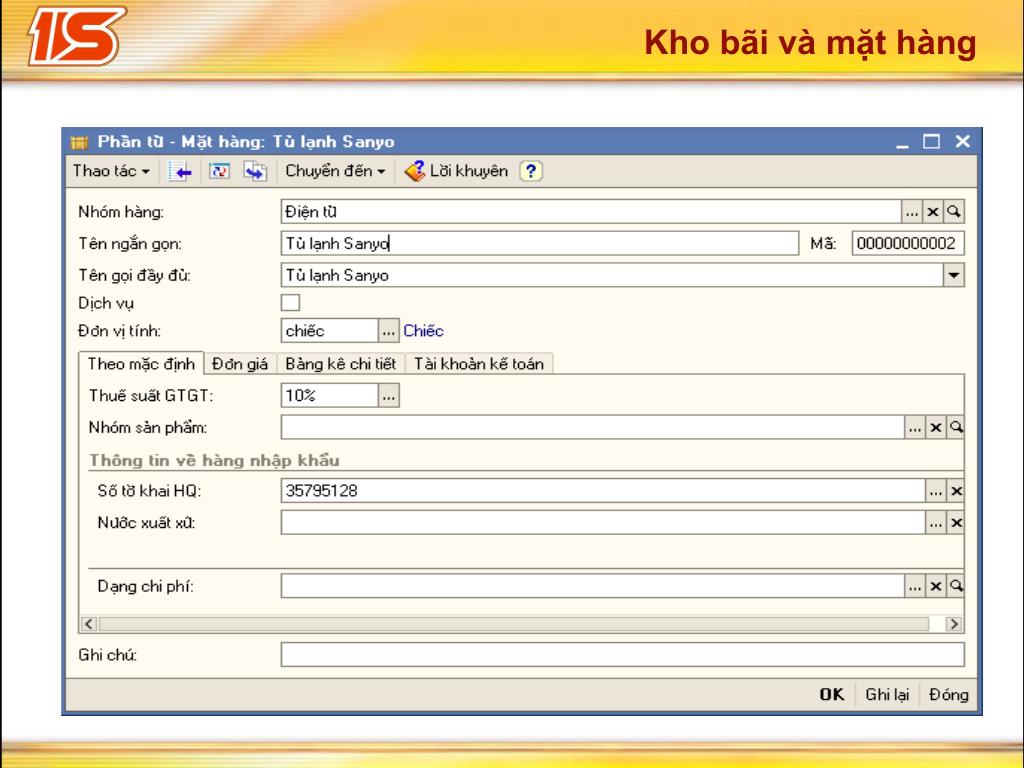This screenshot has height=768, width=1024.
Task: Open Nhóm hàng item with magnifier icon
Action: (953, 212)
